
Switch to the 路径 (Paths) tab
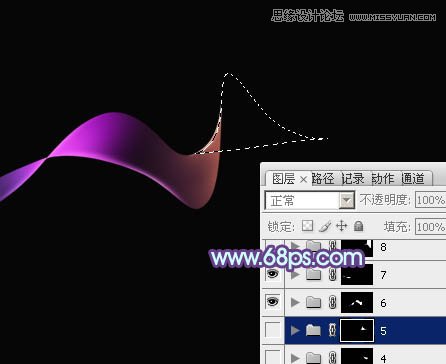pyautogui.click(x=323, y=179)
